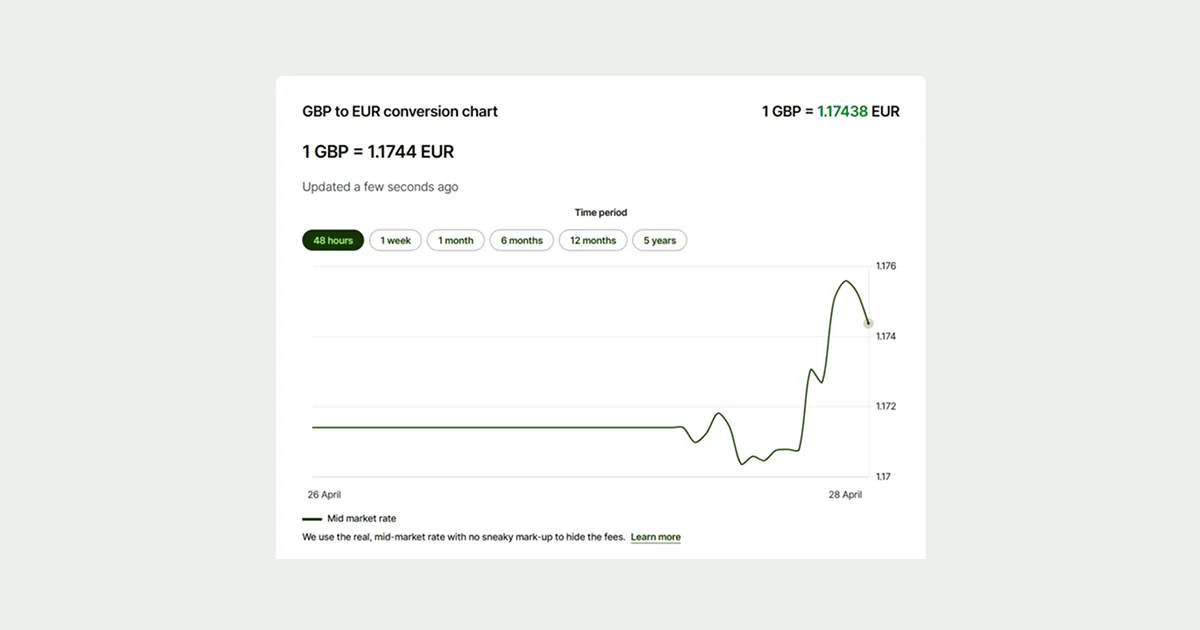Choose the 1 month time period
Screen dimensions: 1200x630
456,241
